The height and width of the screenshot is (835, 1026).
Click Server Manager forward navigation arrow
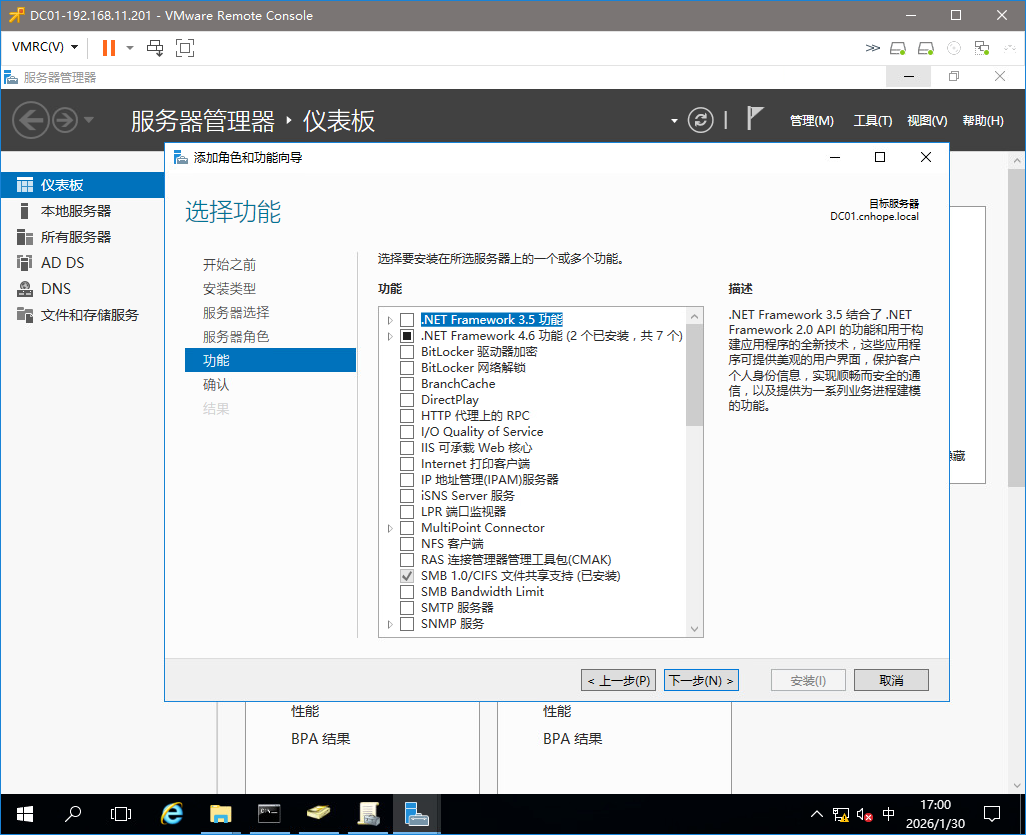pos(65,120)
